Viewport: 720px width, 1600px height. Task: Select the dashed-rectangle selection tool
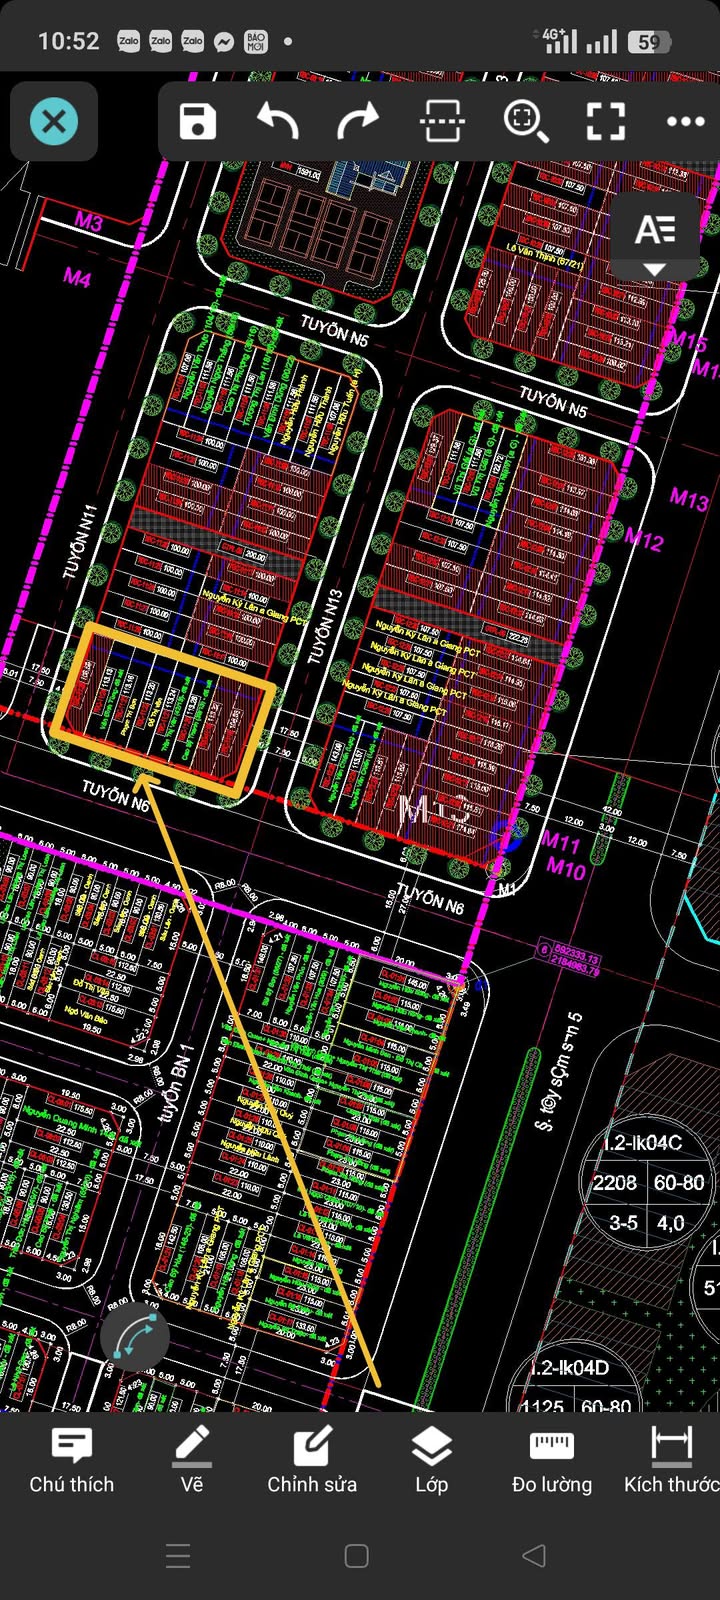(x=442, y=122)
